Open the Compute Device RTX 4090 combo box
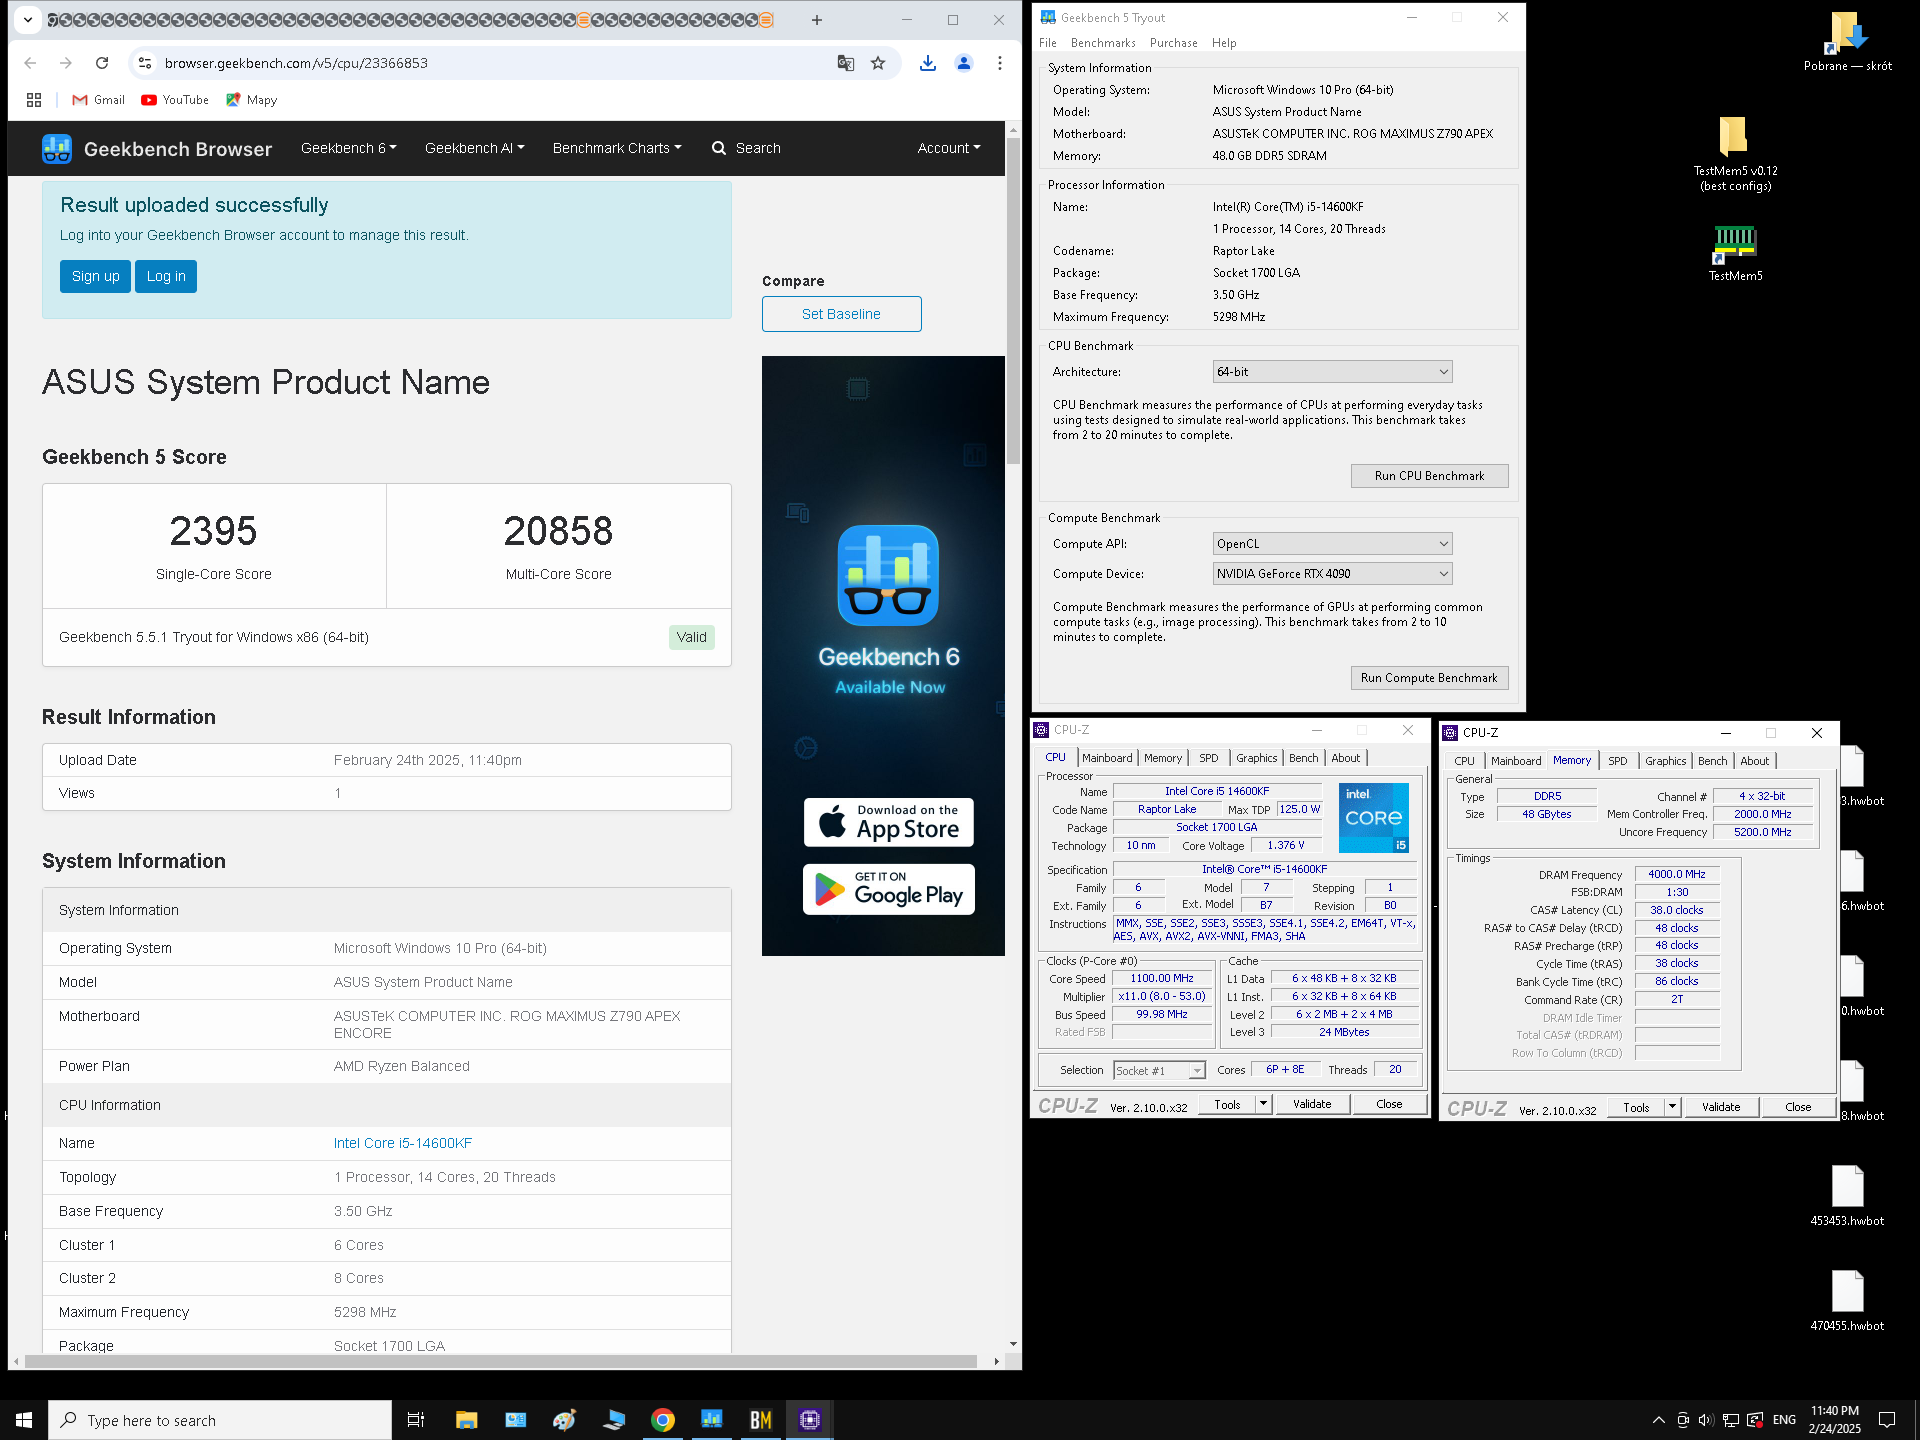 pos(1332,574)
